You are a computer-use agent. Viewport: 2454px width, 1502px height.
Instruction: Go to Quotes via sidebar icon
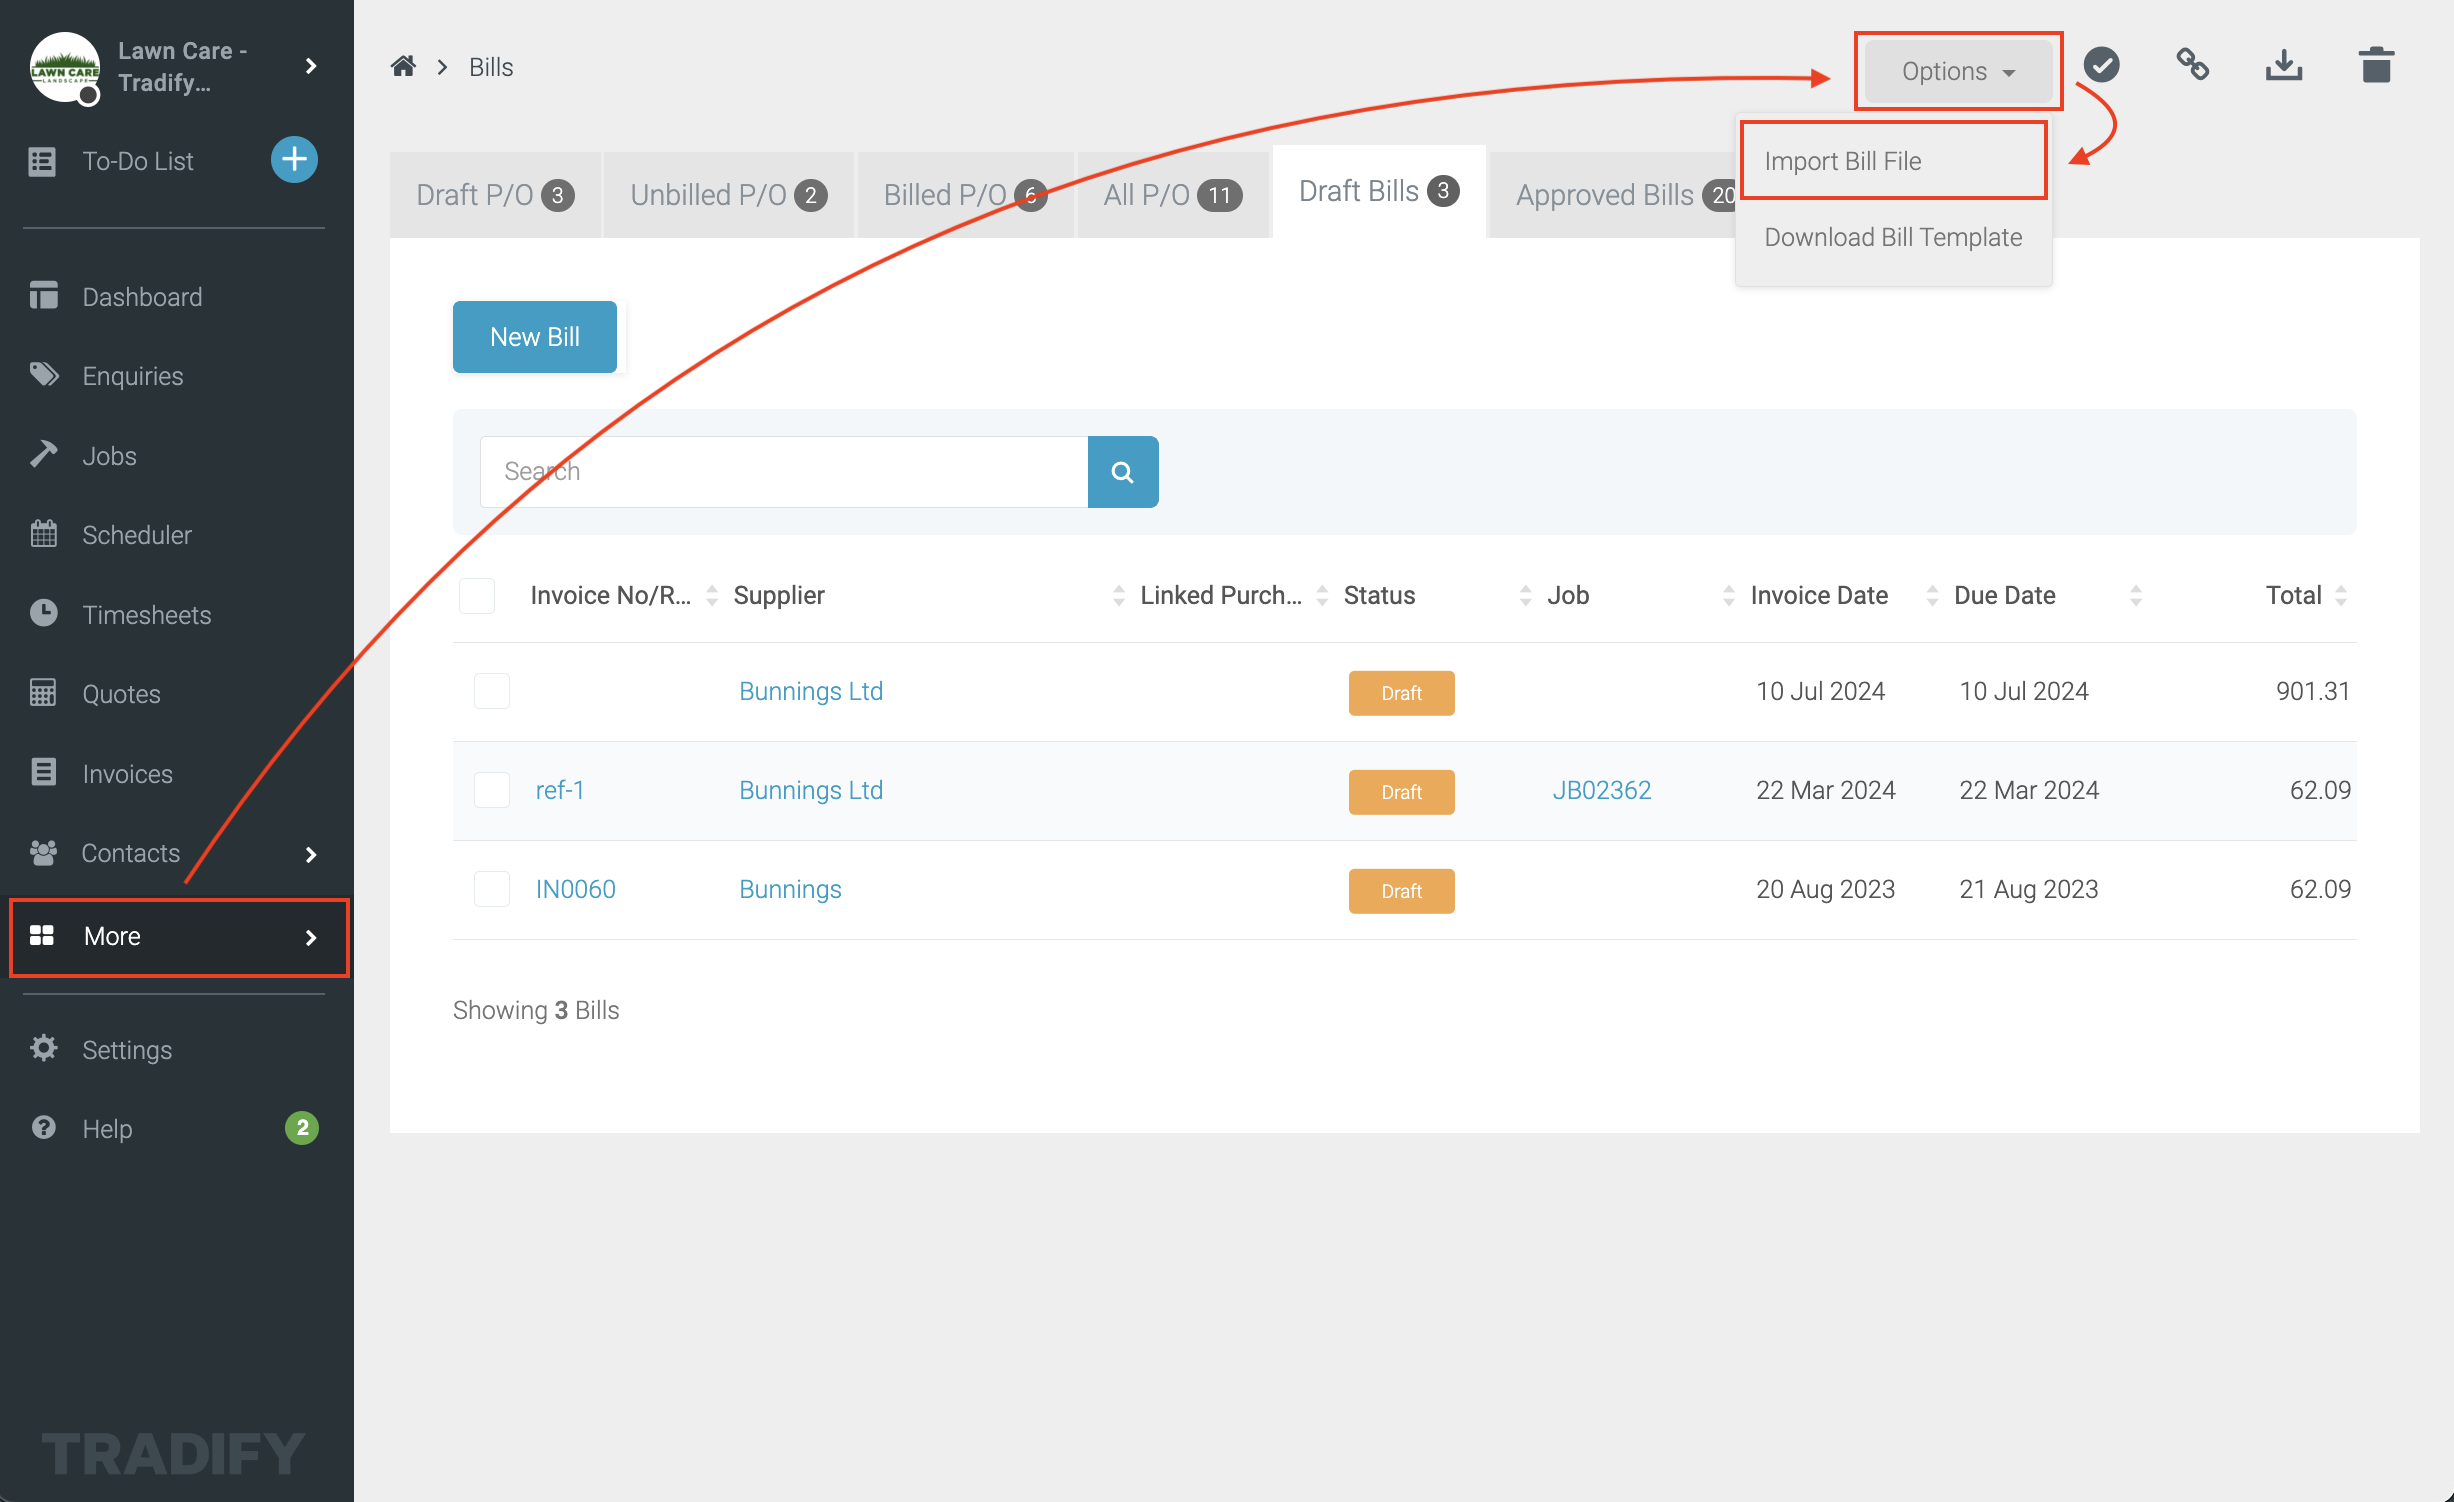pyautogui.click(x=120, y=693)
